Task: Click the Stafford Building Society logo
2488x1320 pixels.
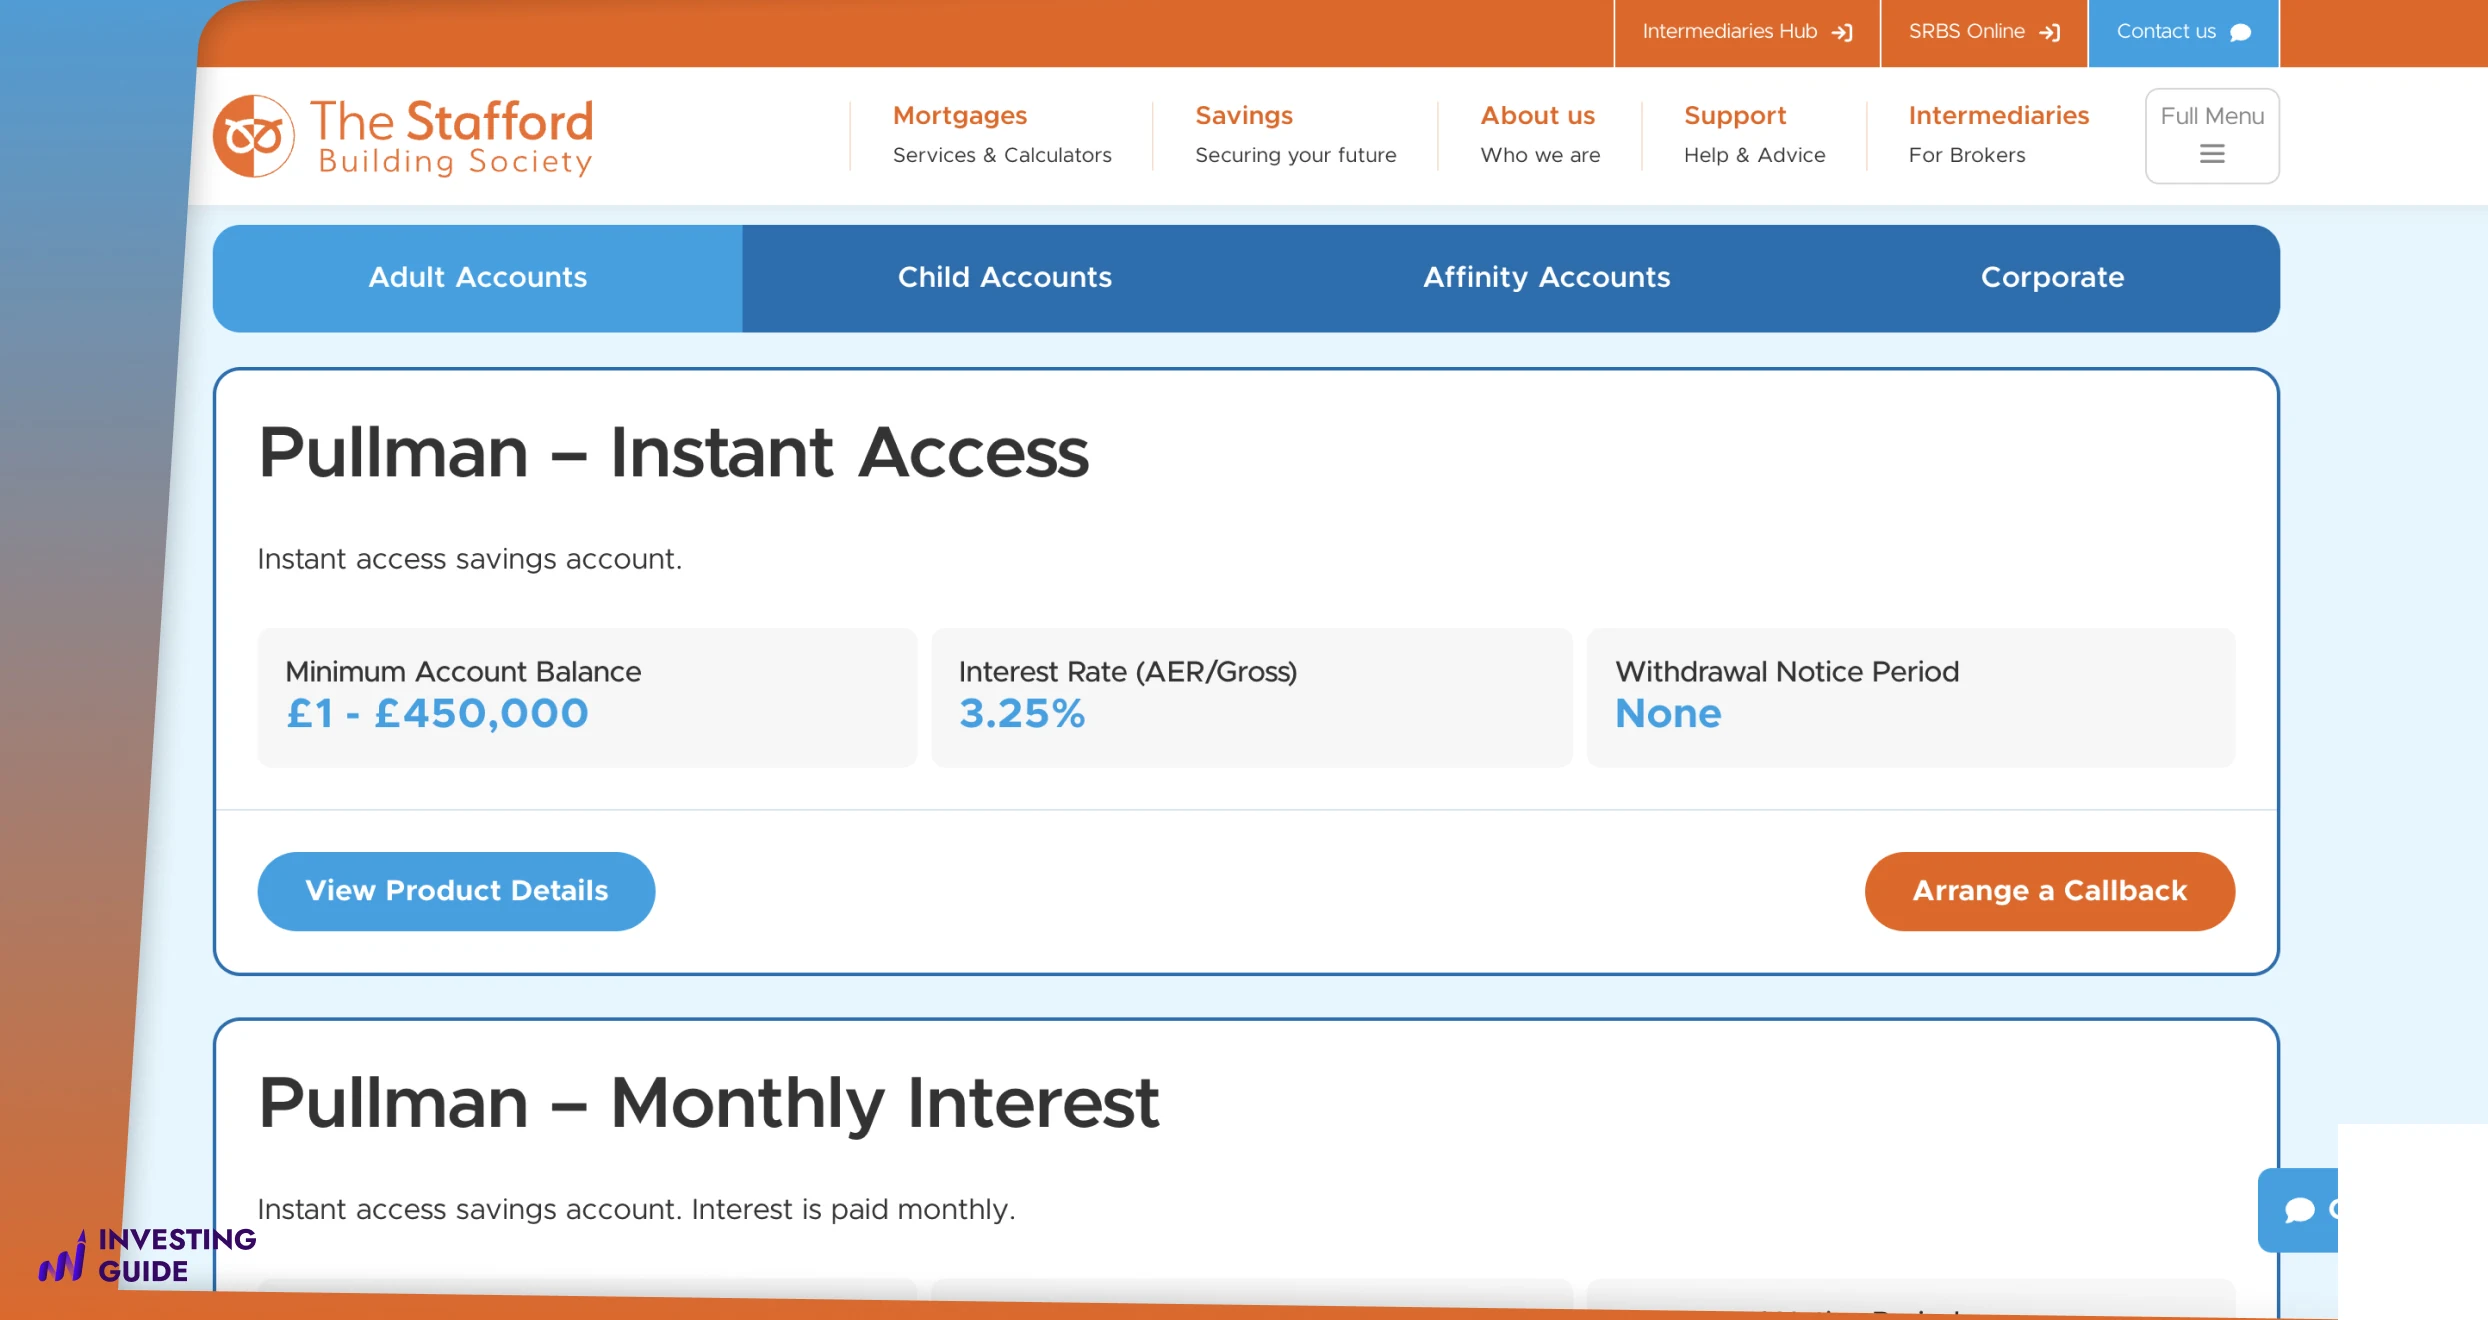Action: (x=403, y=137)
